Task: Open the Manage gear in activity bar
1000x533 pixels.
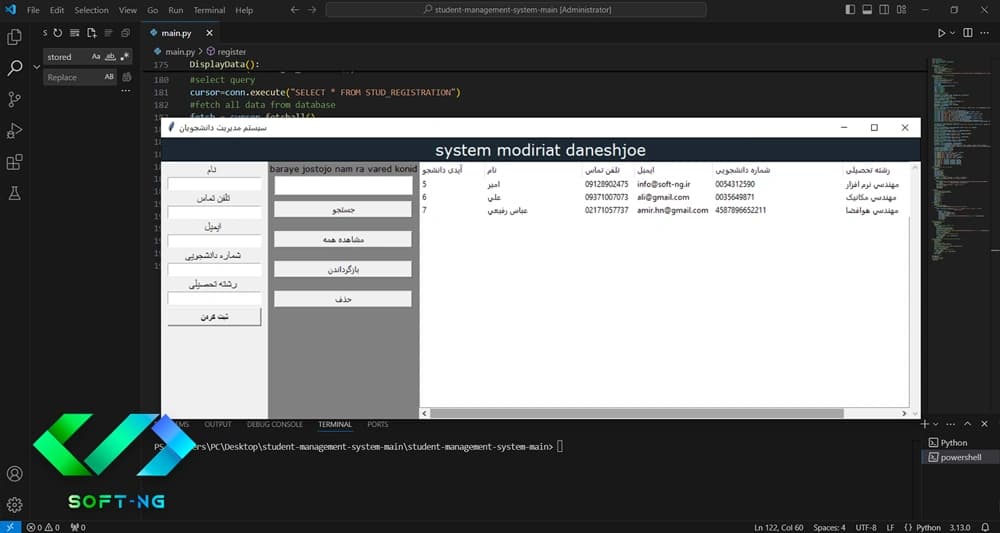Action: [14, 505]
